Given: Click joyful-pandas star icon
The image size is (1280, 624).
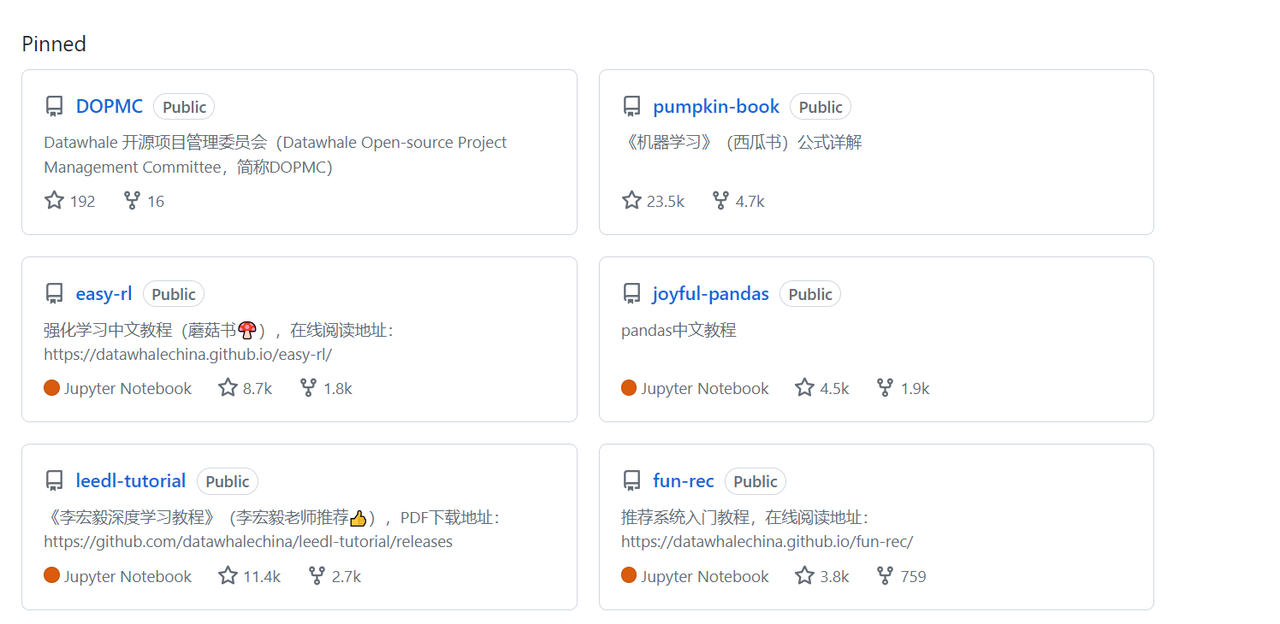Looking at the screenshot, I should click(x=805, y=388).
